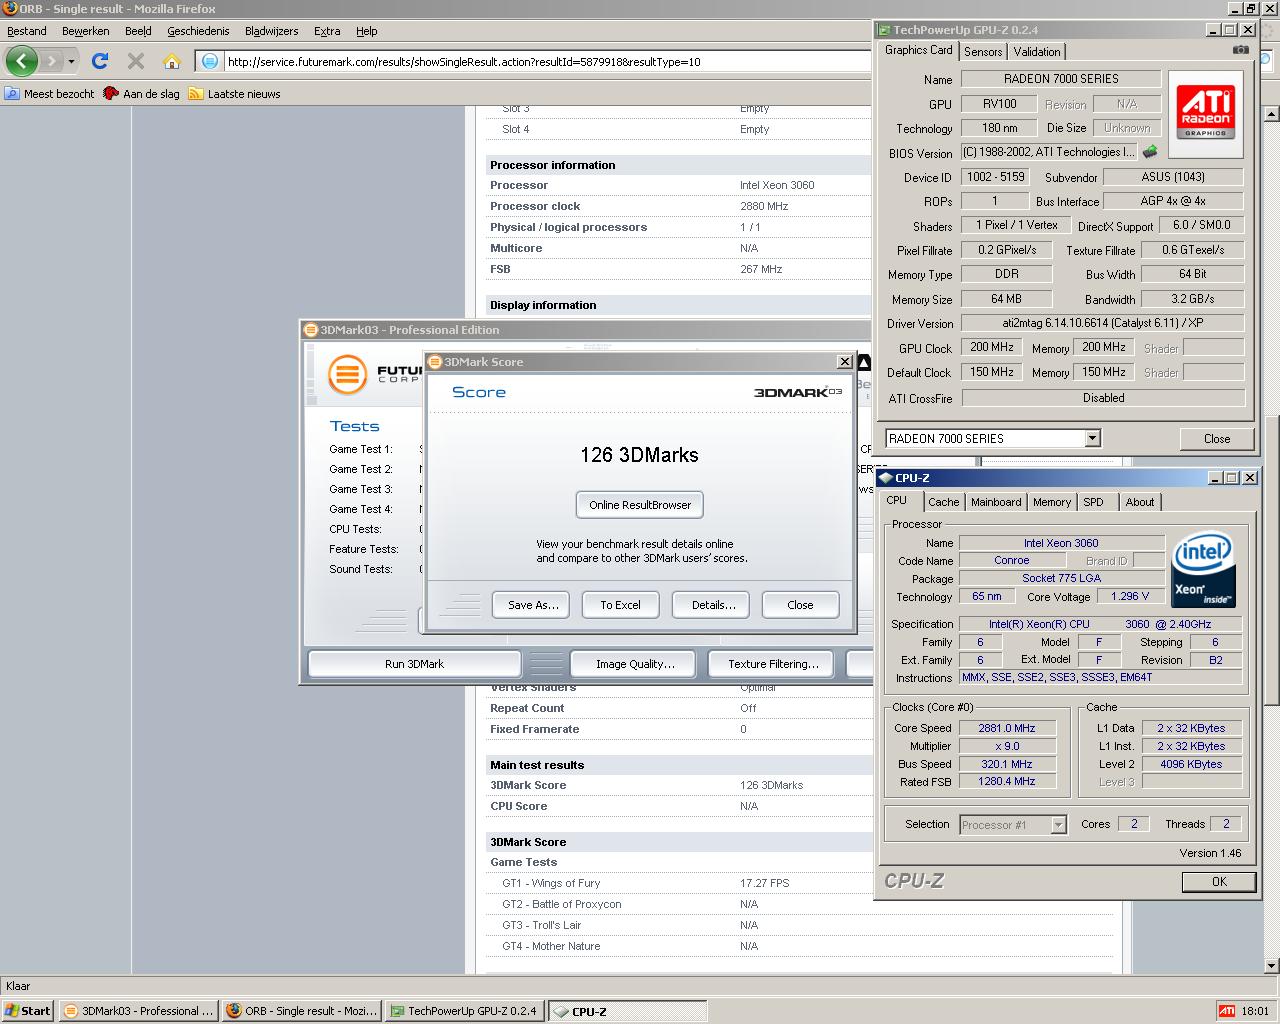This screenshot has height=1024, width=1280.
Task: Switch to ORB Firefox taskbar item
Action: tap(301, 1010)
